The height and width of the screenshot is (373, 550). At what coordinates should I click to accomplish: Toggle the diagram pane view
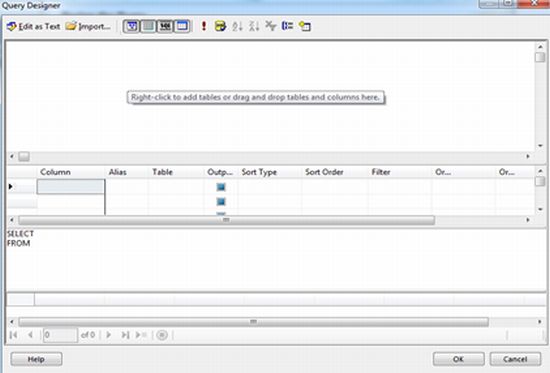tap(132, 26)
